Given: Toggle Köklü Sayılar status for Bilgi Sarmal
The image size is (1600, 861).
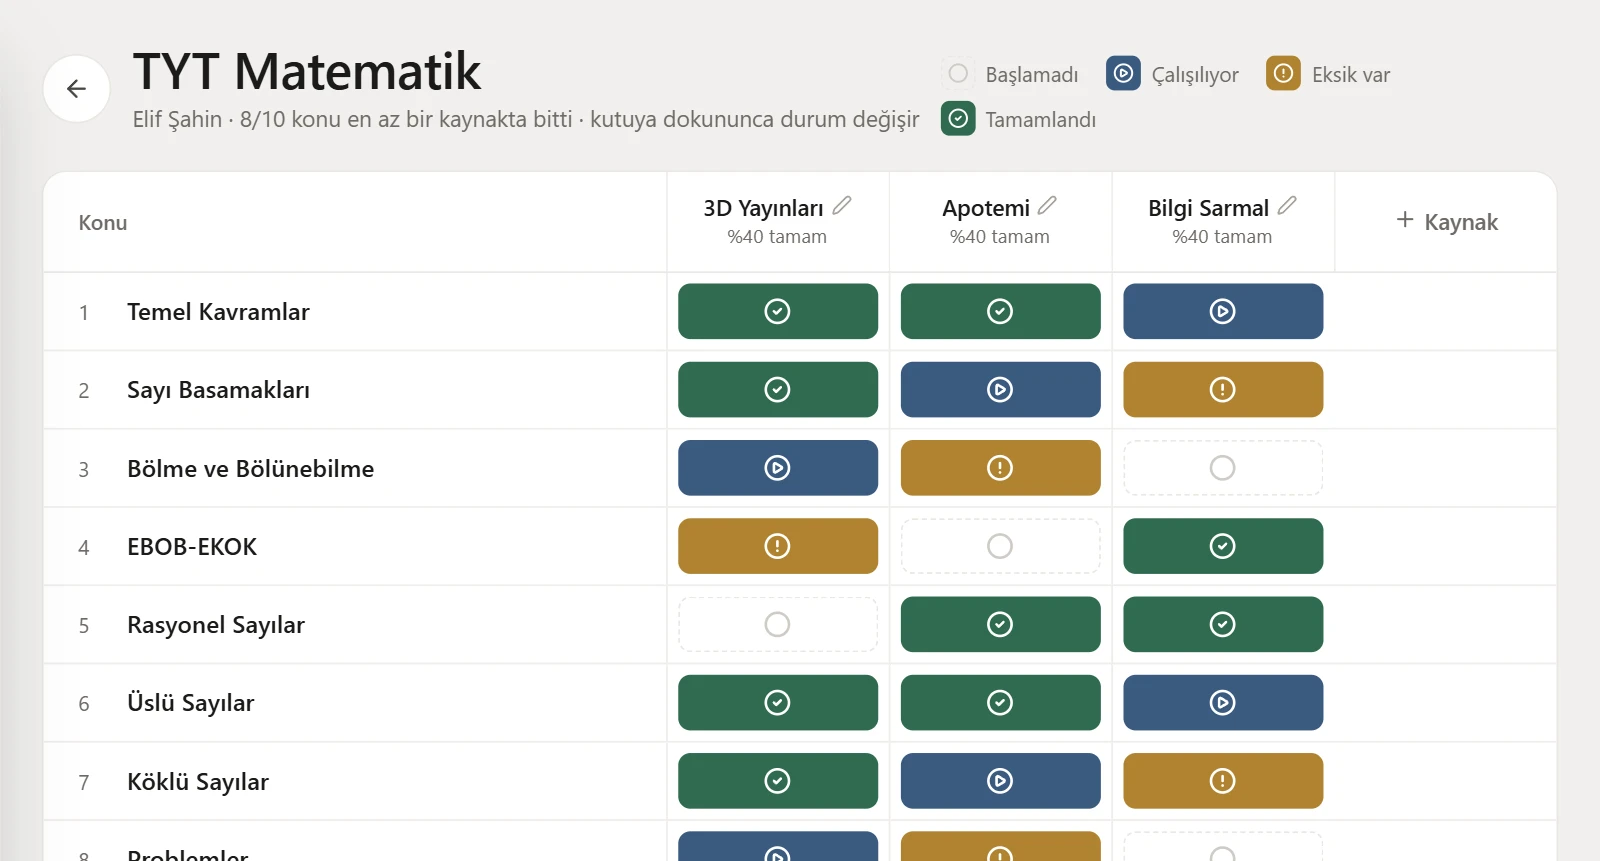Looking at the screenshot, I should [x=1223, y=781].
